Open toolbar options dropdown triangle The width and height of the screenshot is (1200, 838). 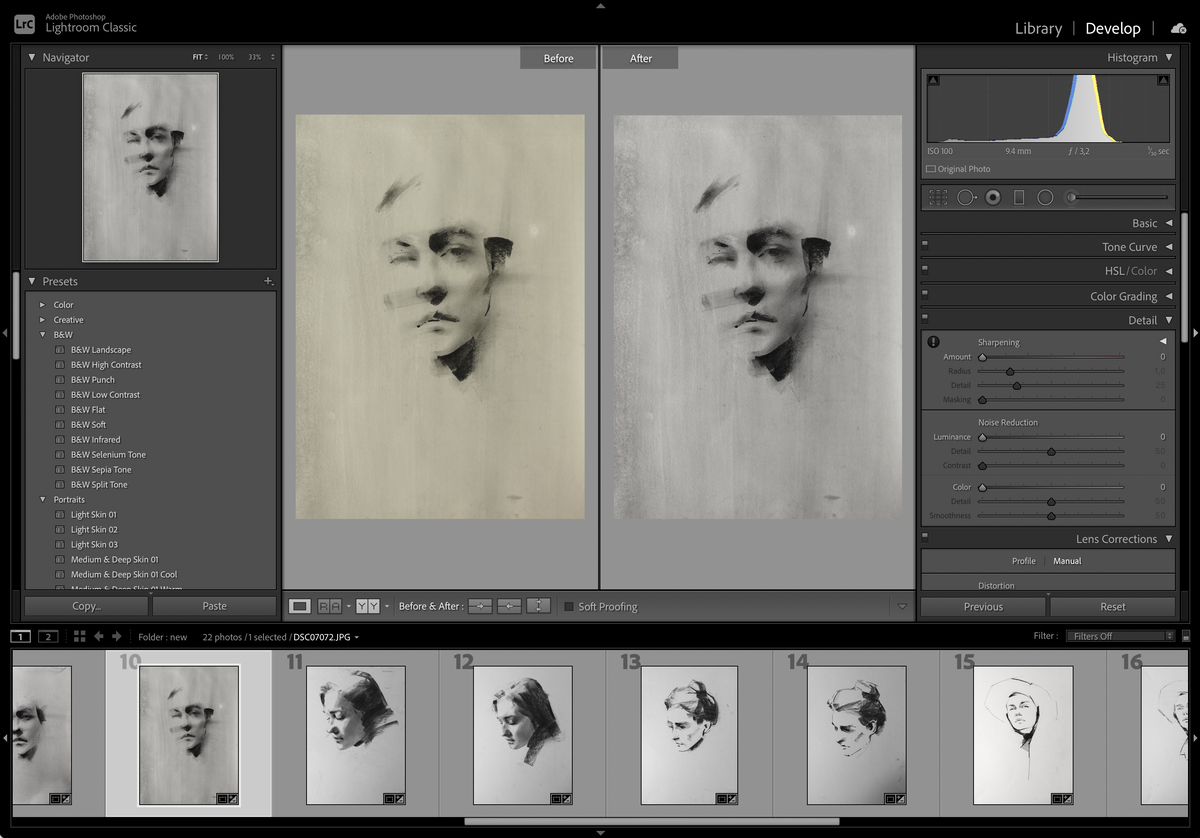[902, 606]
